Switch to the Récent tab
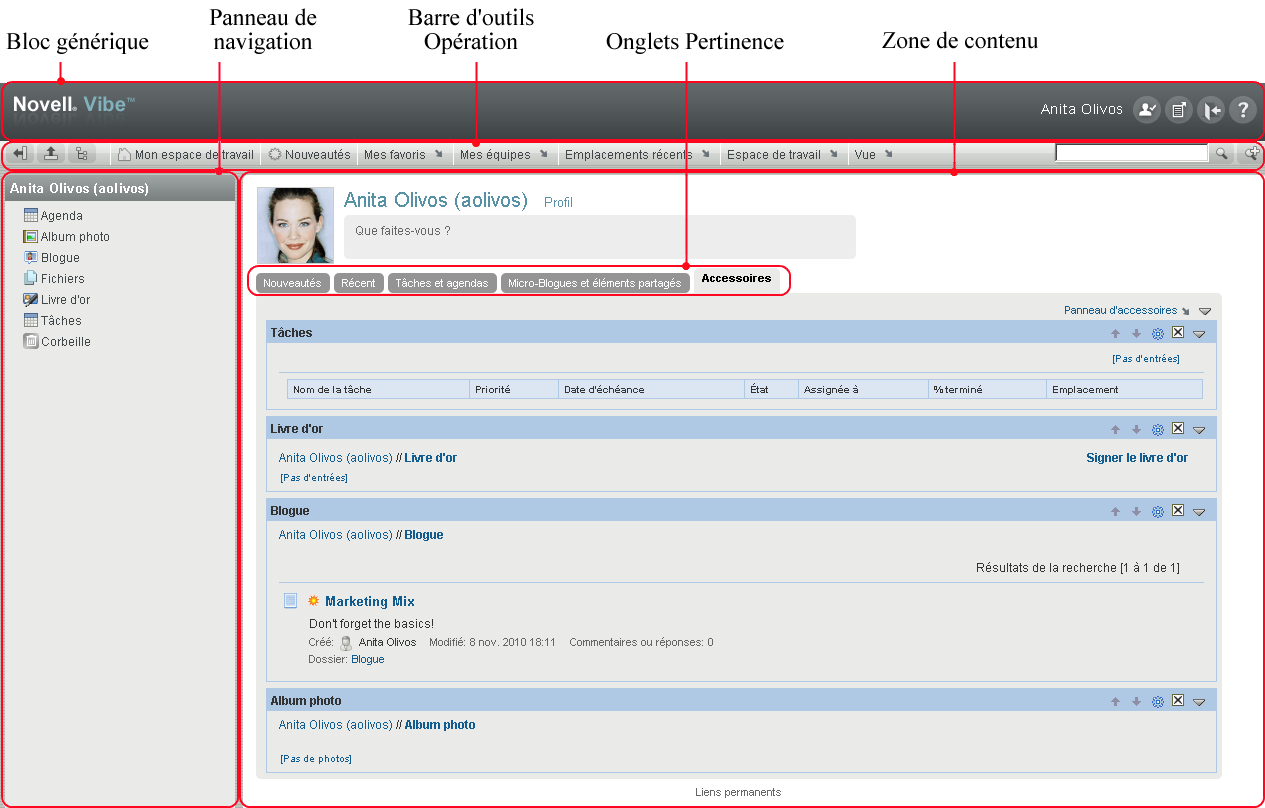 (358, 283)
